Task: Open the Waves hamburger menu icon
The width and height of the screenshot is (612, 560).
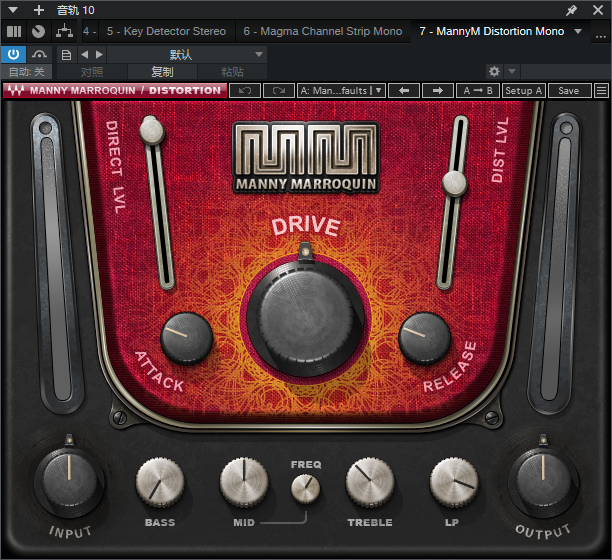Action: coord(601,91)
